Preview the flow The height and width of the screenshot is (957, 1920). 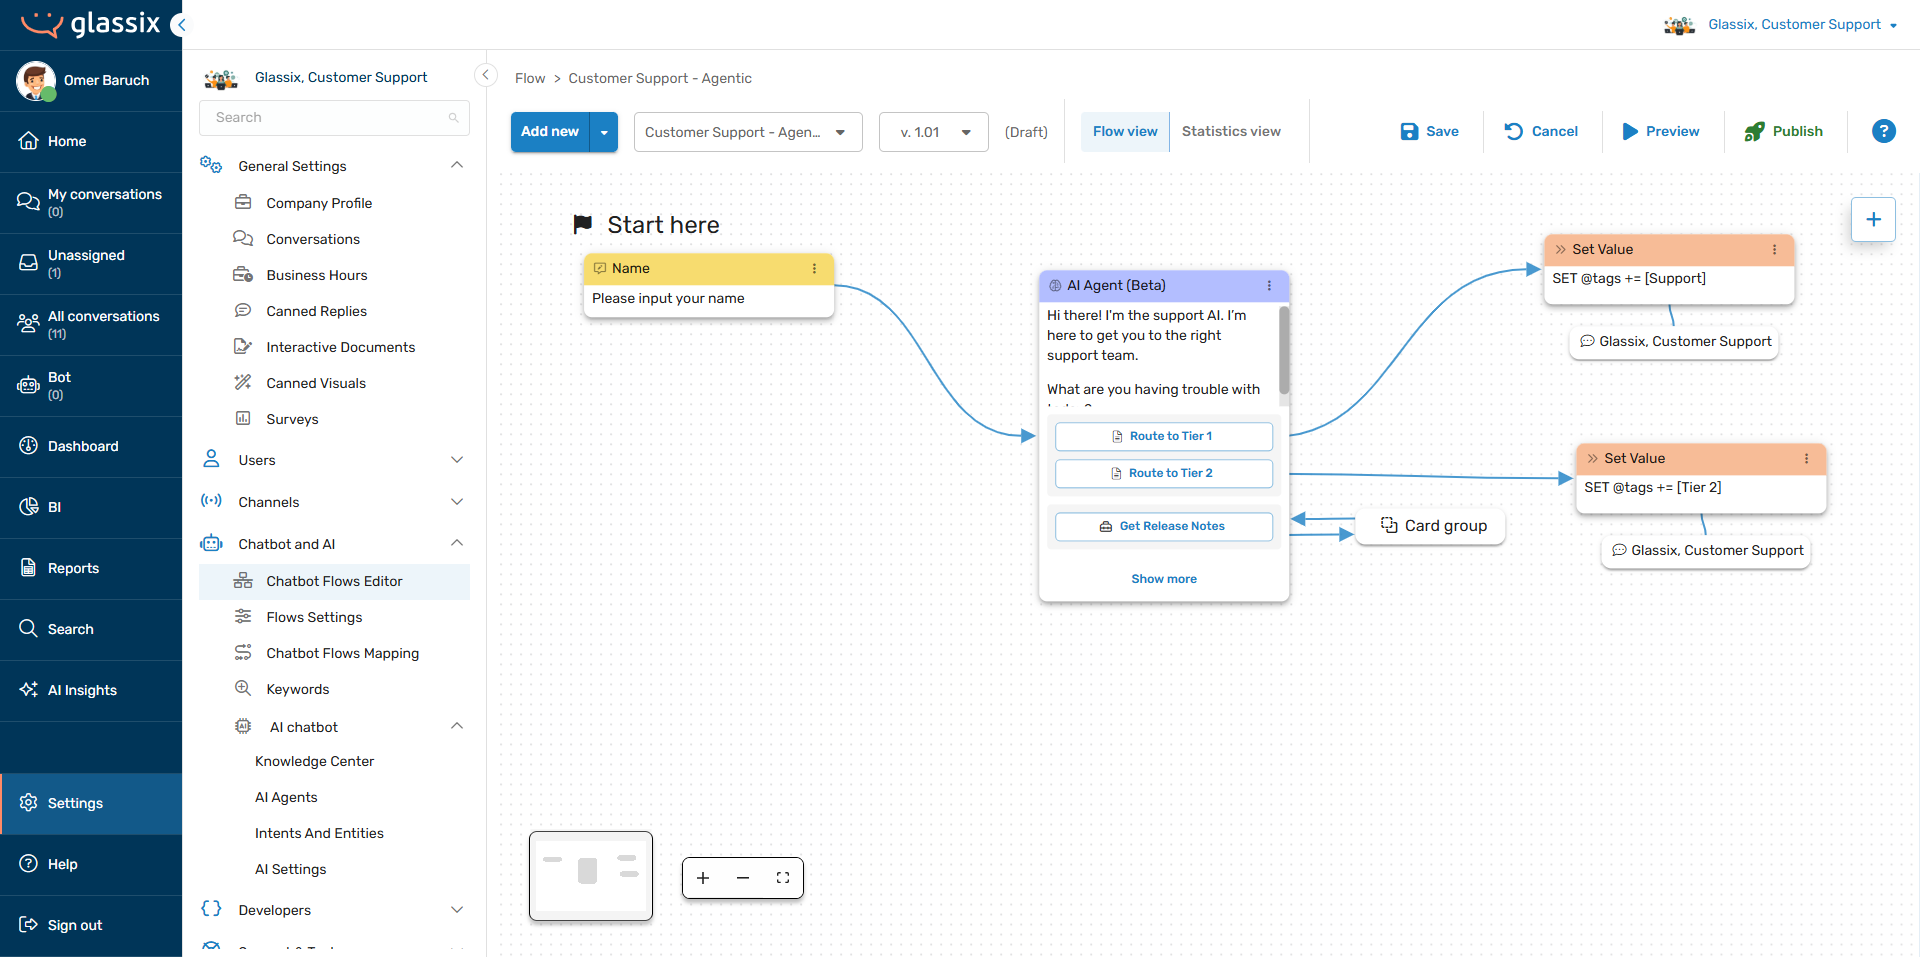click(1660, 131)
